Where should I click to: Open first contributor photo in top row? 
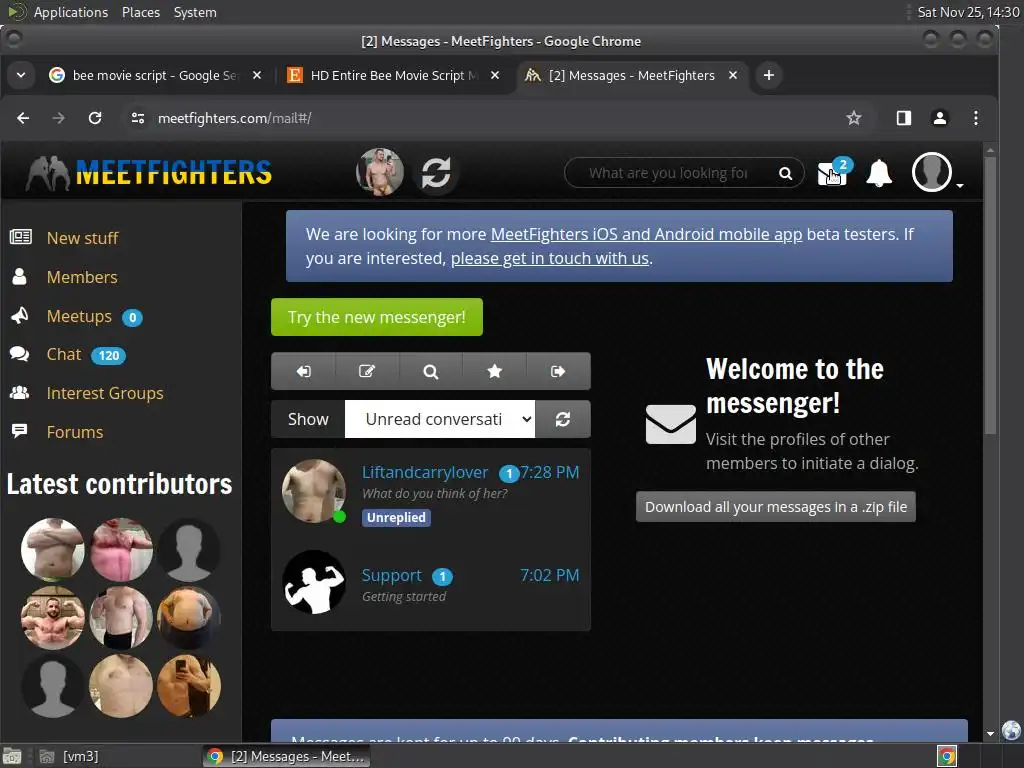click(53, 549)
